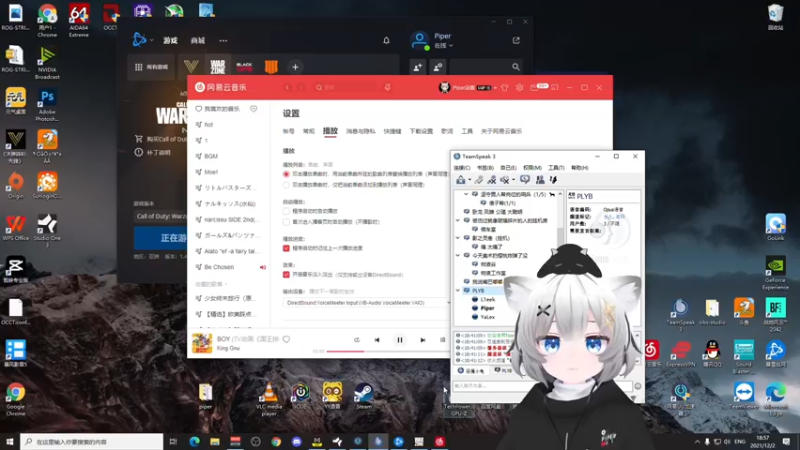Open the skin shirt icon in NetEase Music

(x=505, y=87)
